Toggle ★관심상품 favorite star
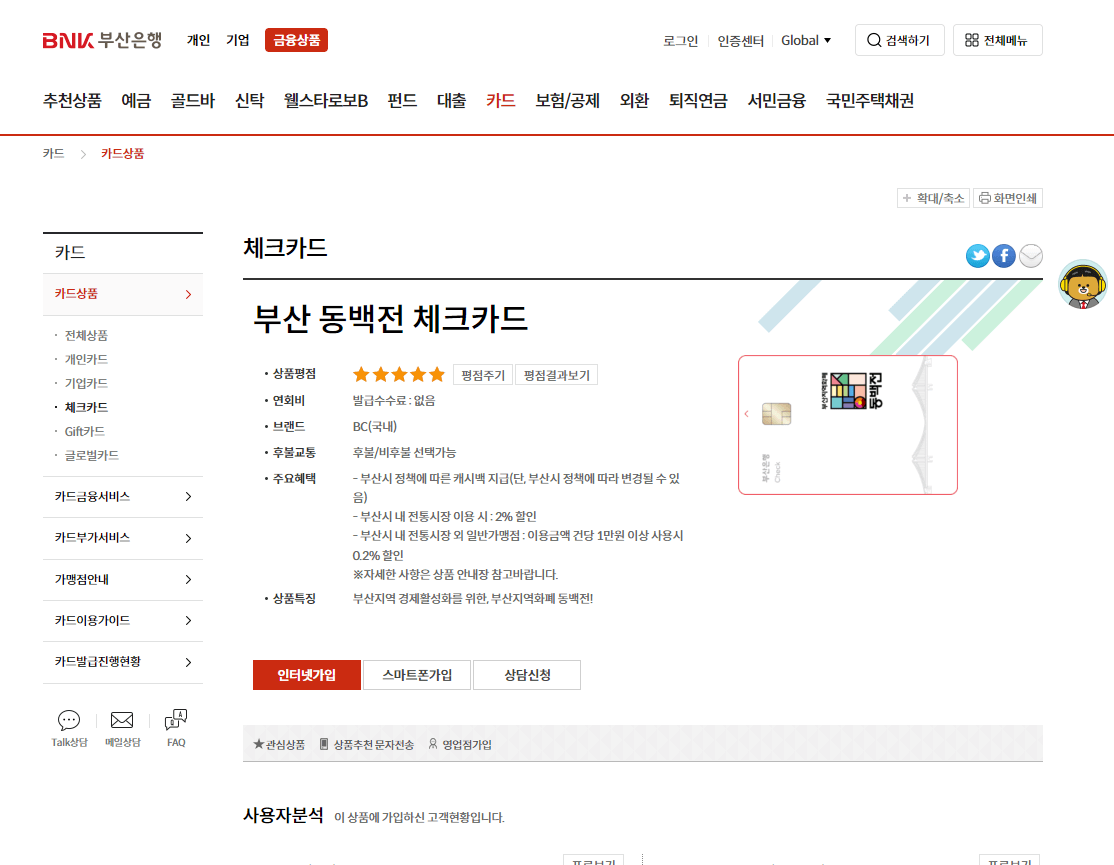 (x=276, y=744)
